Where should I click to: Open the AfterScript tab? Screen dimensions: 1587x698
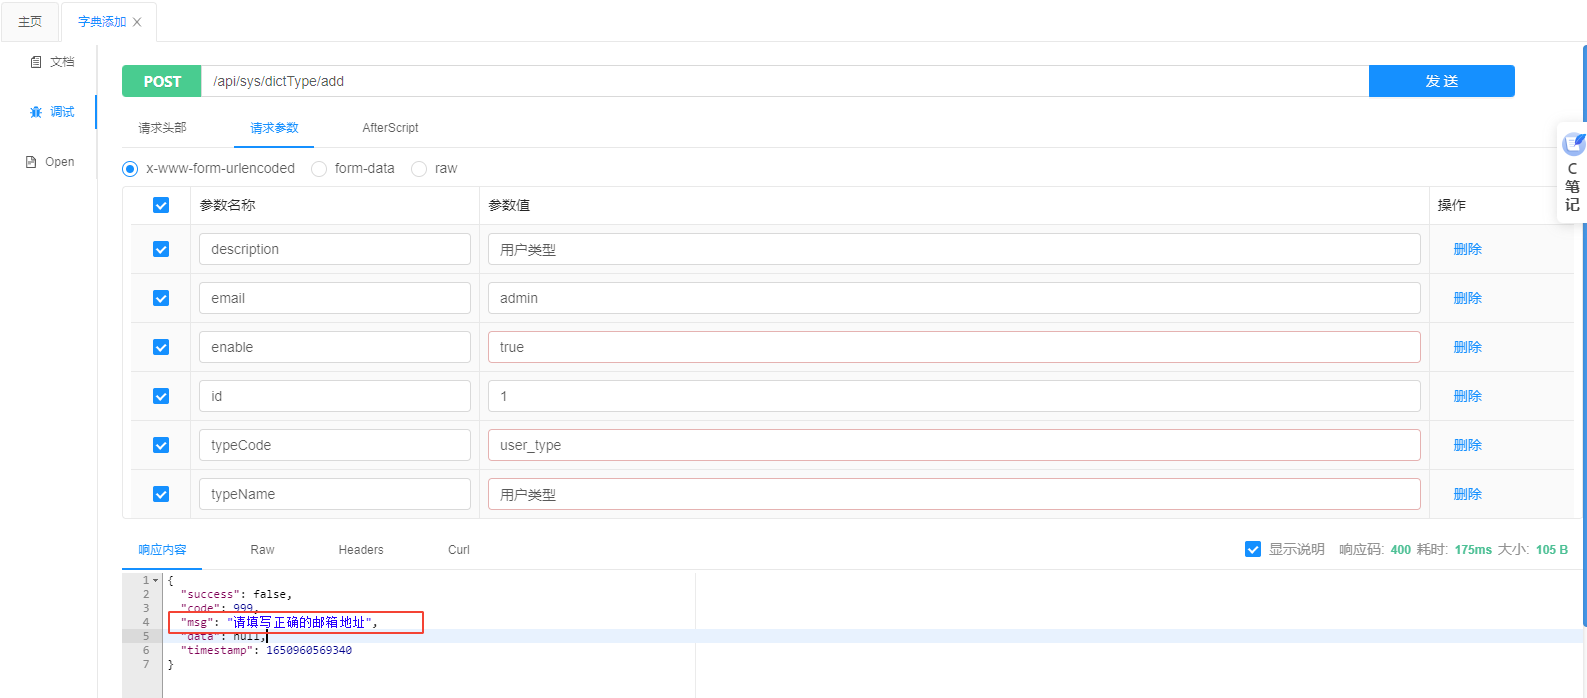(x=390, y=128)
